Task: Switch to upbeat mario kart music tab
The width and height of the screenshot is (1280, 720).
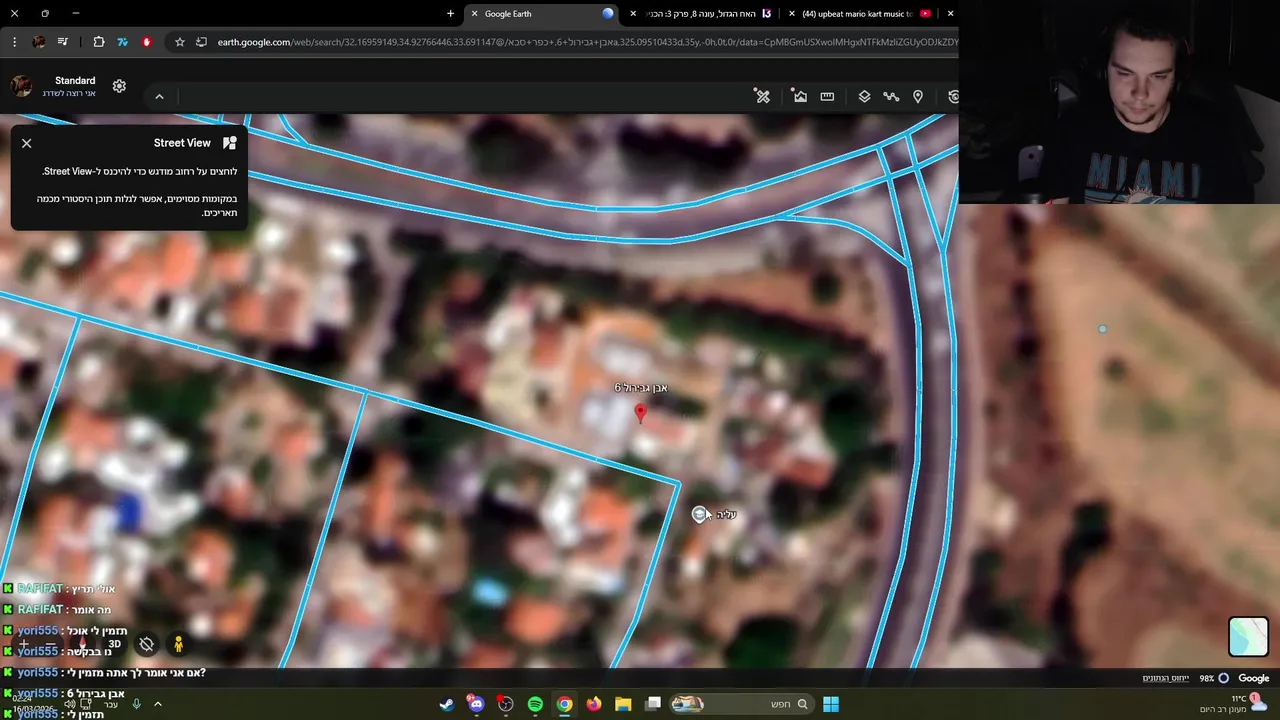Action: click(x=860, y=13)
